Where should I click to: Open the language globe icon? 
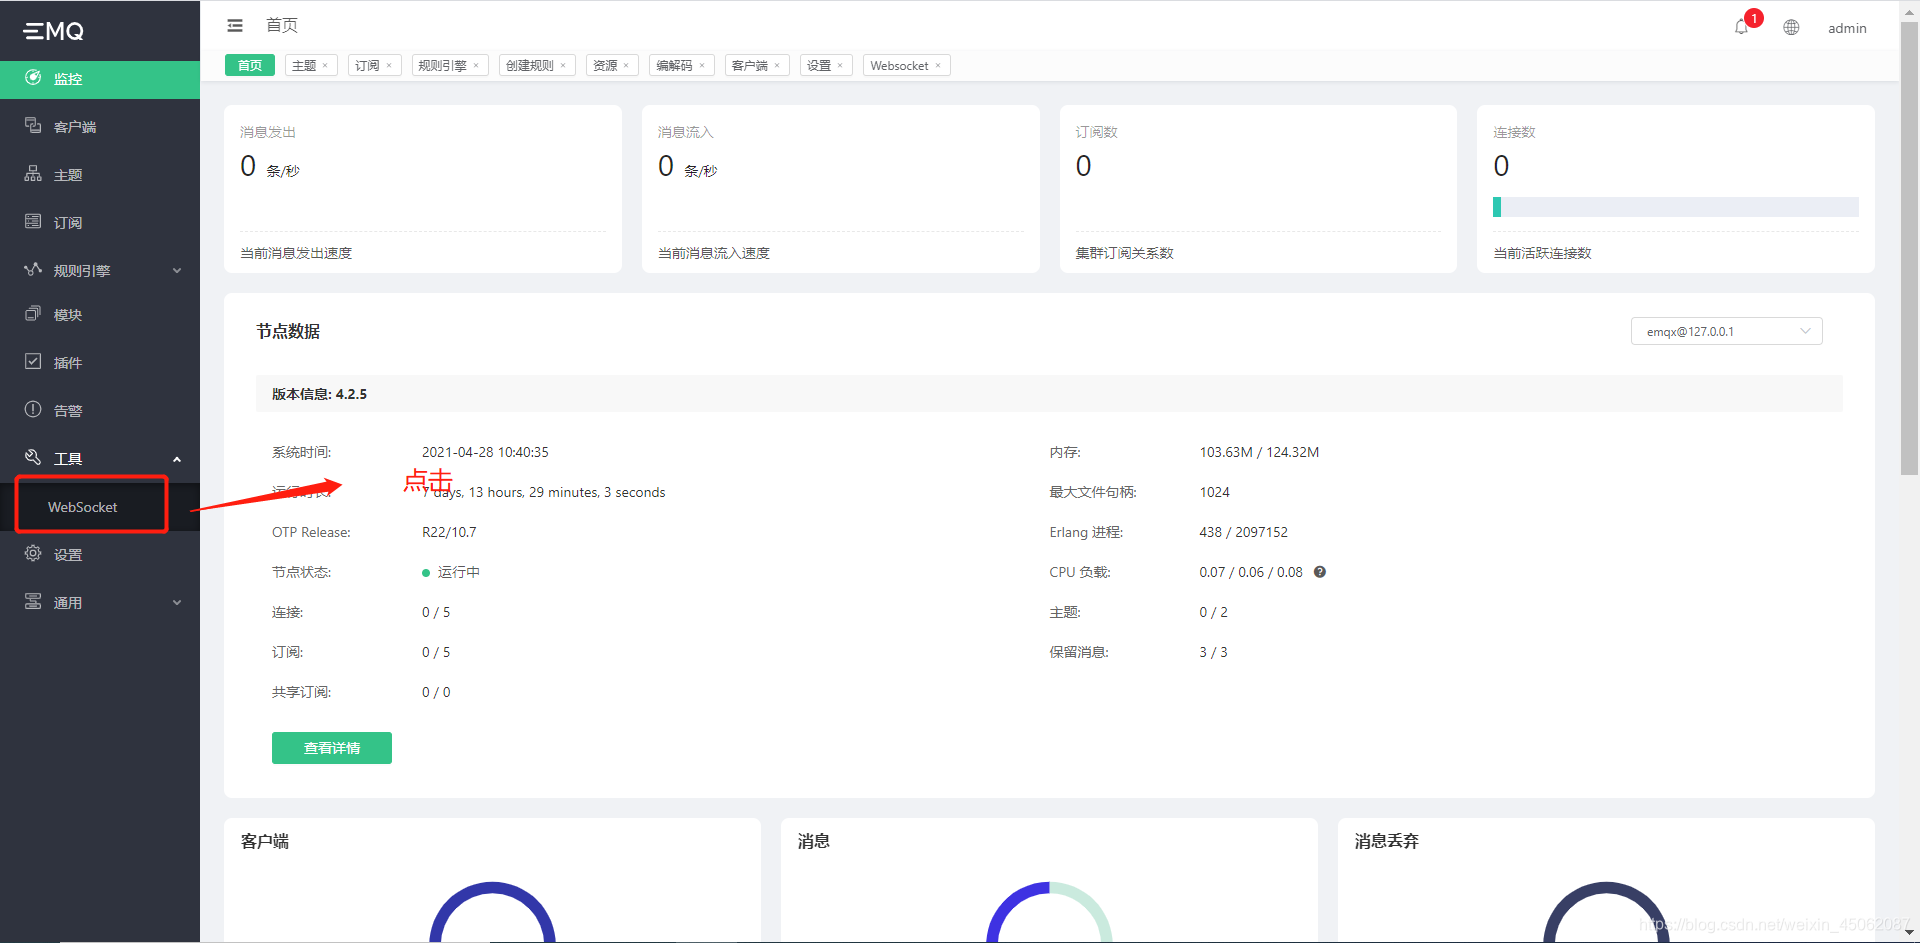pyautogui.click(x=1791, y=28)
